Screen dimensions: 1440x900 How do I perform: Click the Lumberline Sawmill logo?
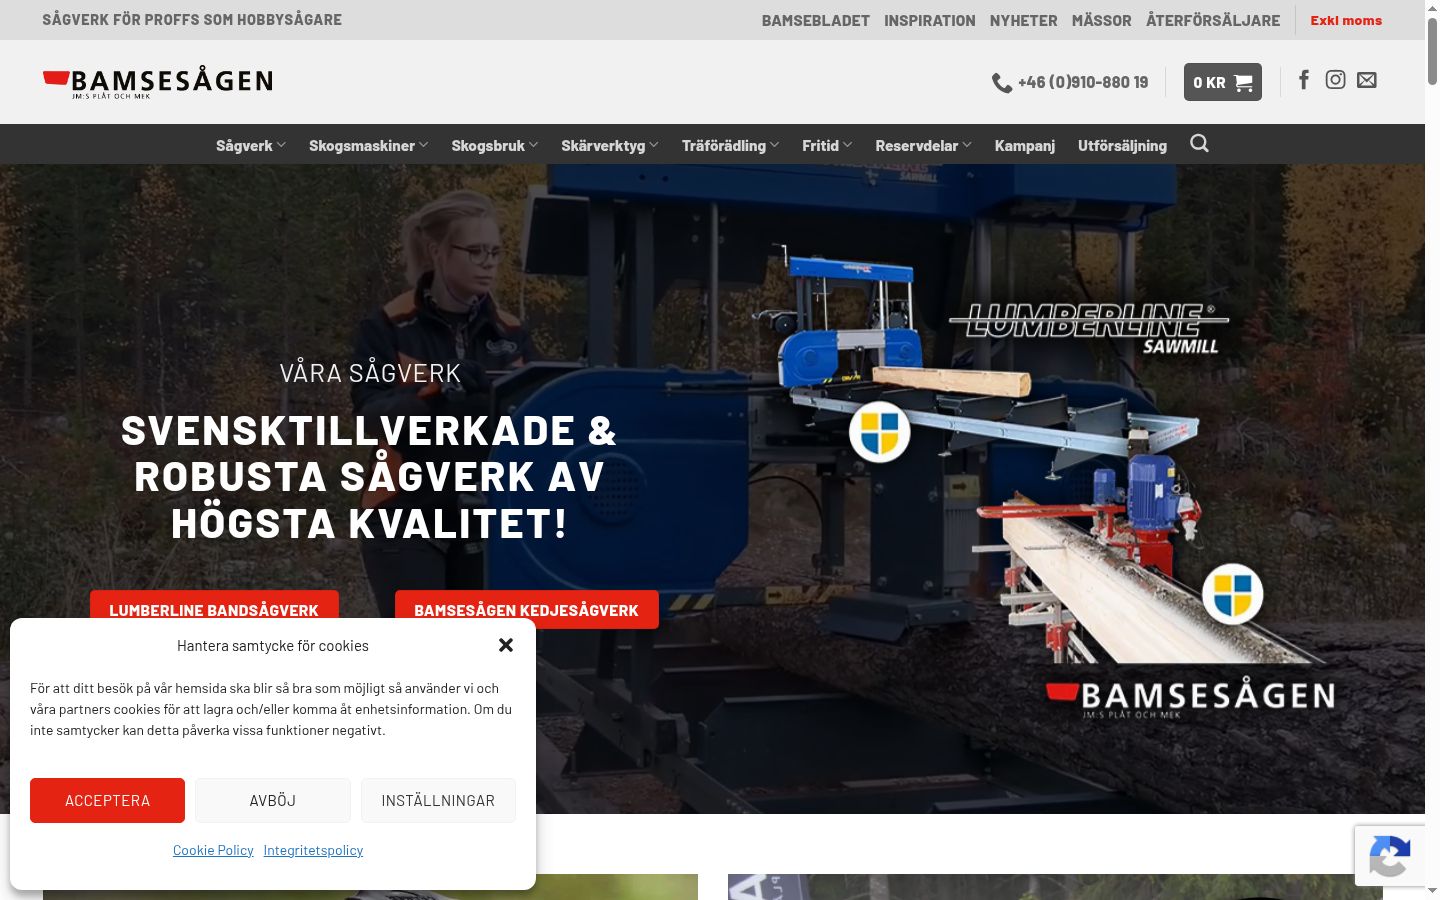[1090, 329]
